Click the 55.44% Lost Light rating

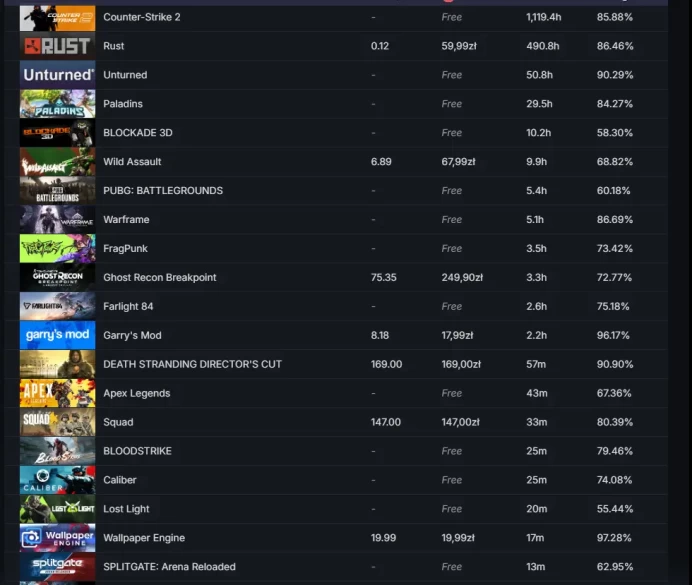[615, 509]
